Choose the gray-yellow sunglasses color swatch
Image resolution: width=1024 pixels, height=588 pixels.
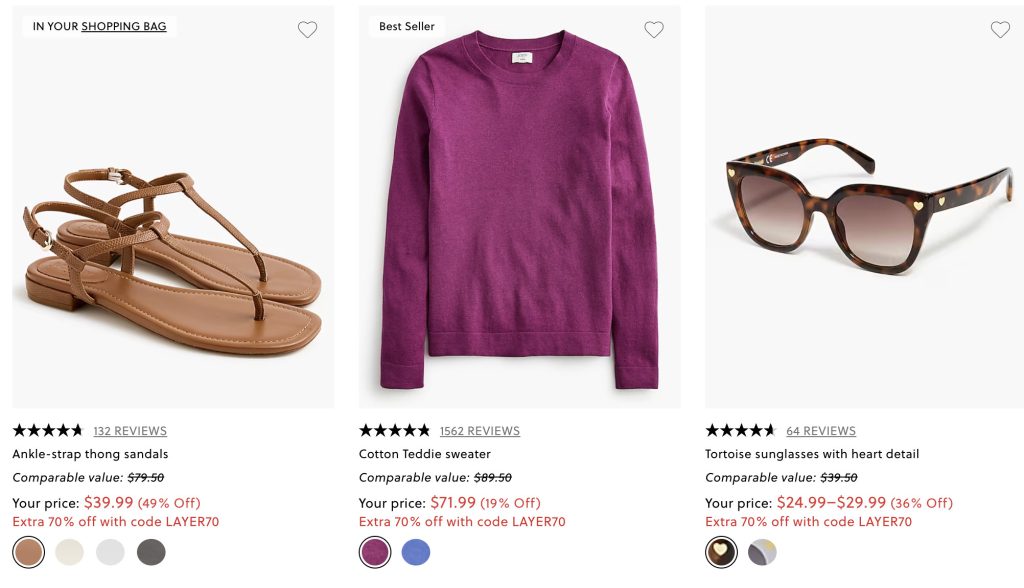click(x=762, y=552)
